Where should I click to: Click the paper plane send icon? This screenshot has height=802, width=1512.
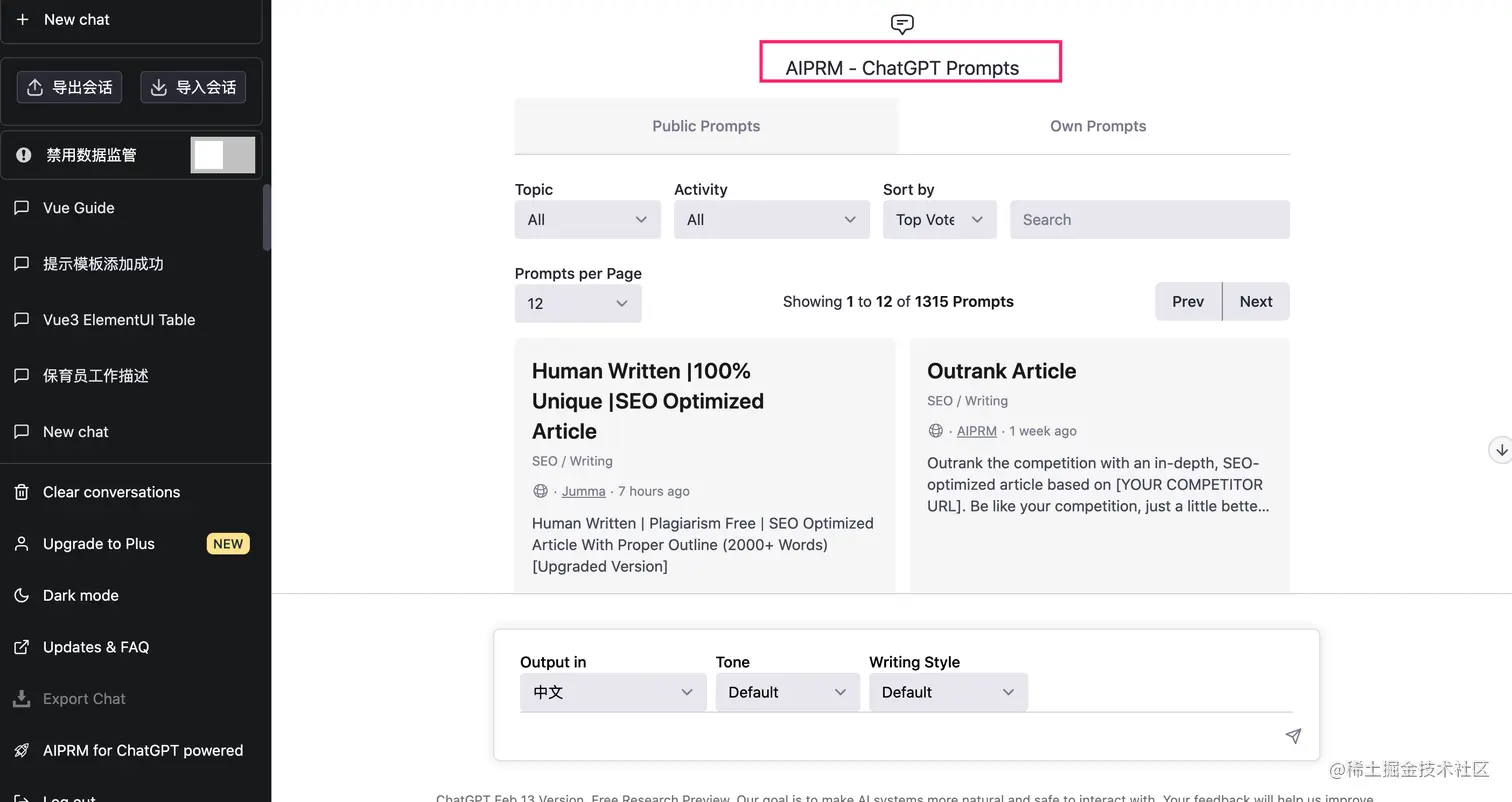tap(1293, 736)
